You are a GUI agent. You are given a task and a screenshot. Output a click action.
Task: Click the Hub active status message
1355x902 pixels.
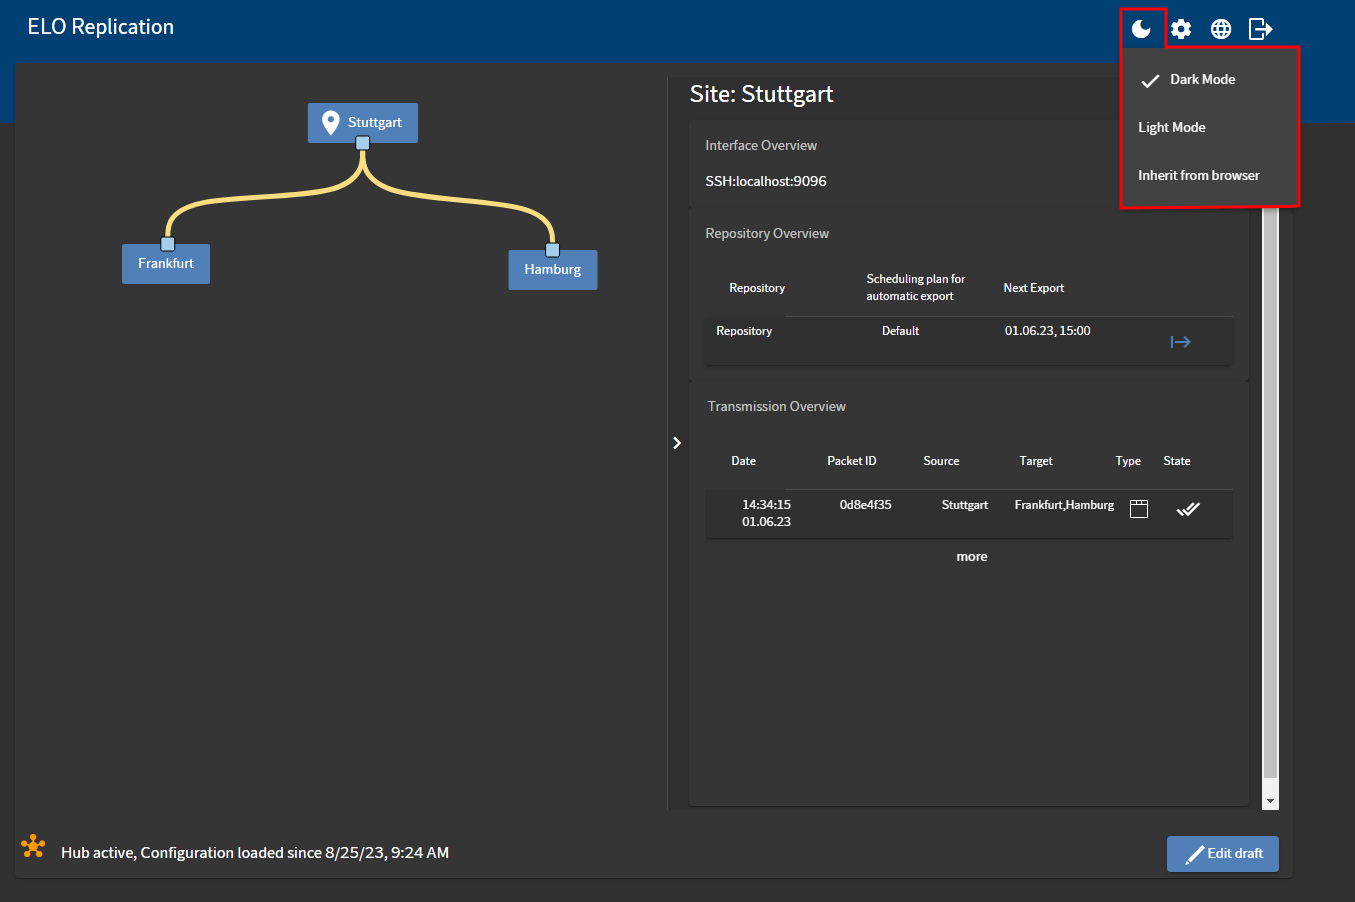pyautogui.click(x=255, y=853)
